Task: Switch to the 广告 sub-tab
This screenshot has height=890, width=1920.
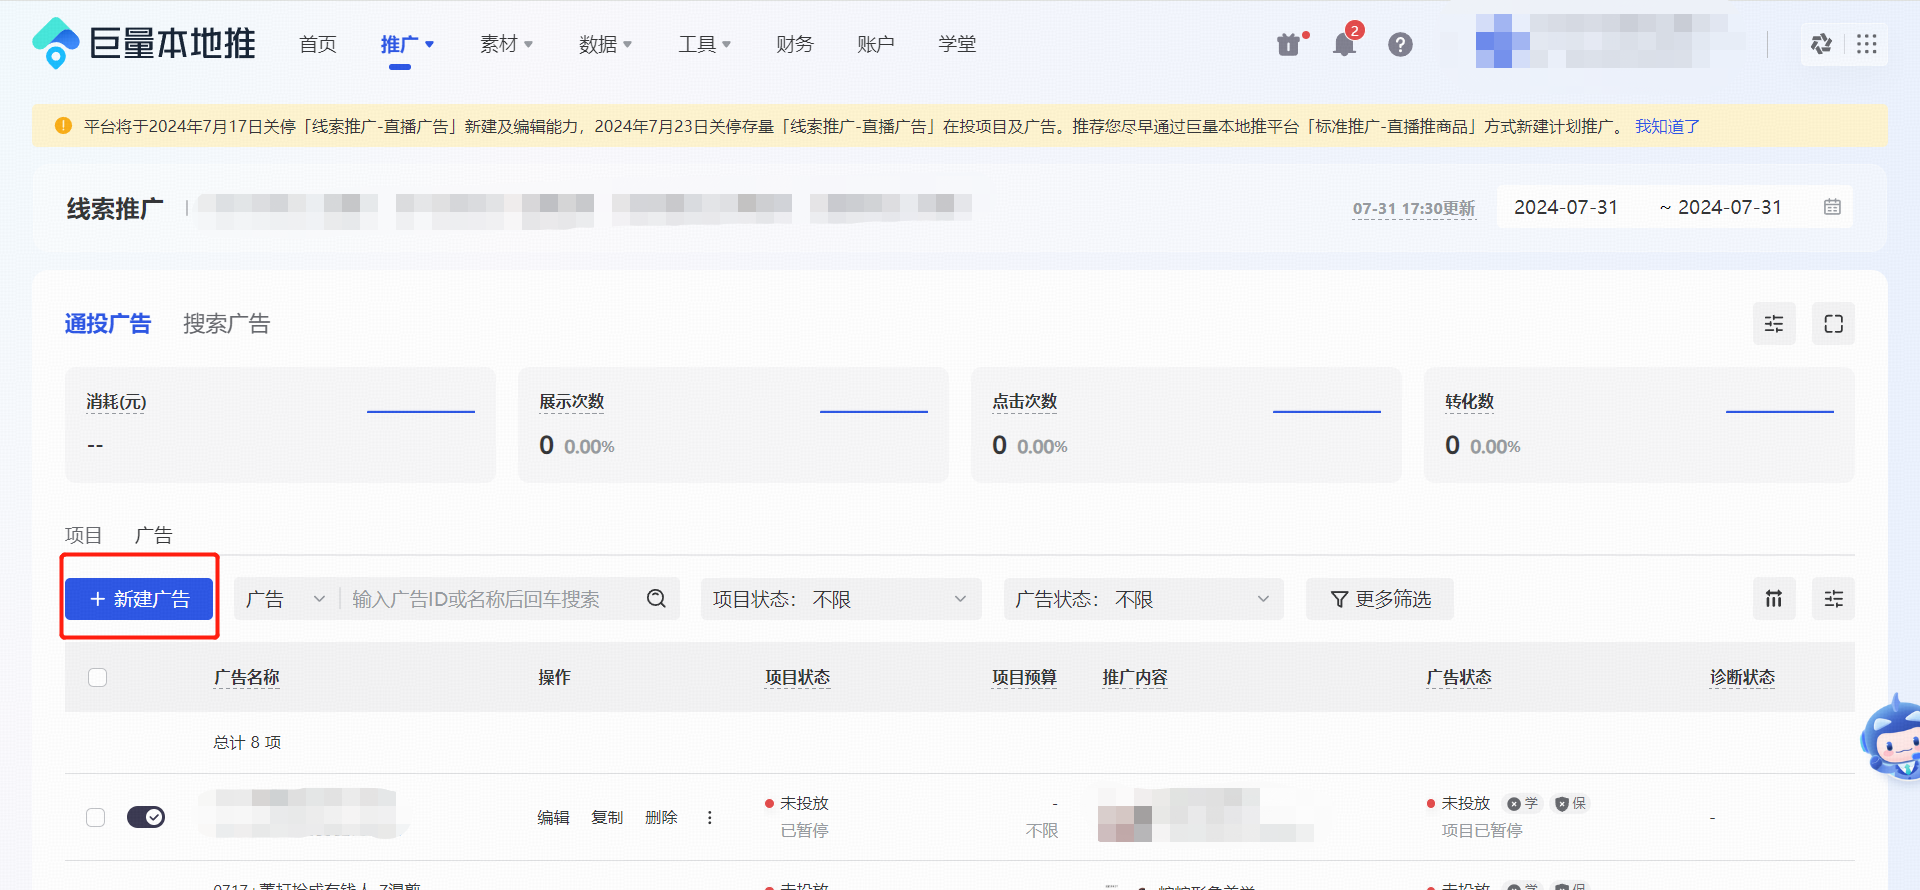Action: click(154, 535)
